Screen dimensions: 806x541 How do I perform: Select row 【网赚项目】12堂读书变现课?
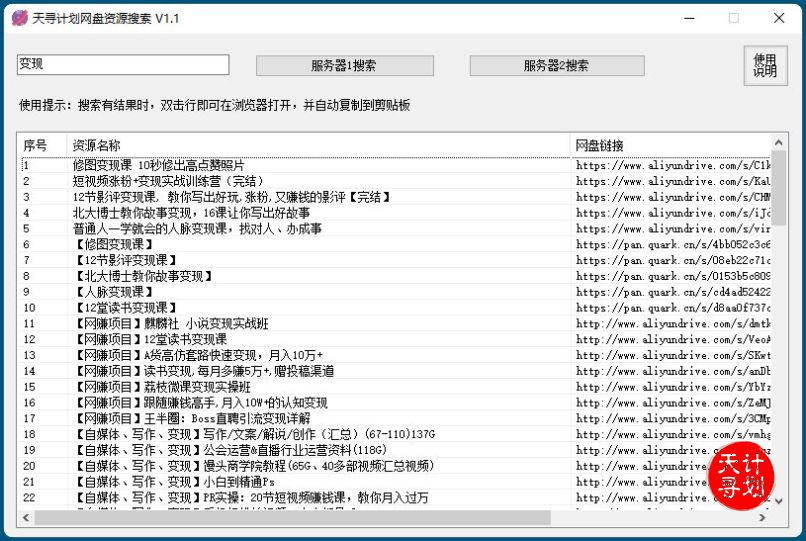[x=396, y=339]
